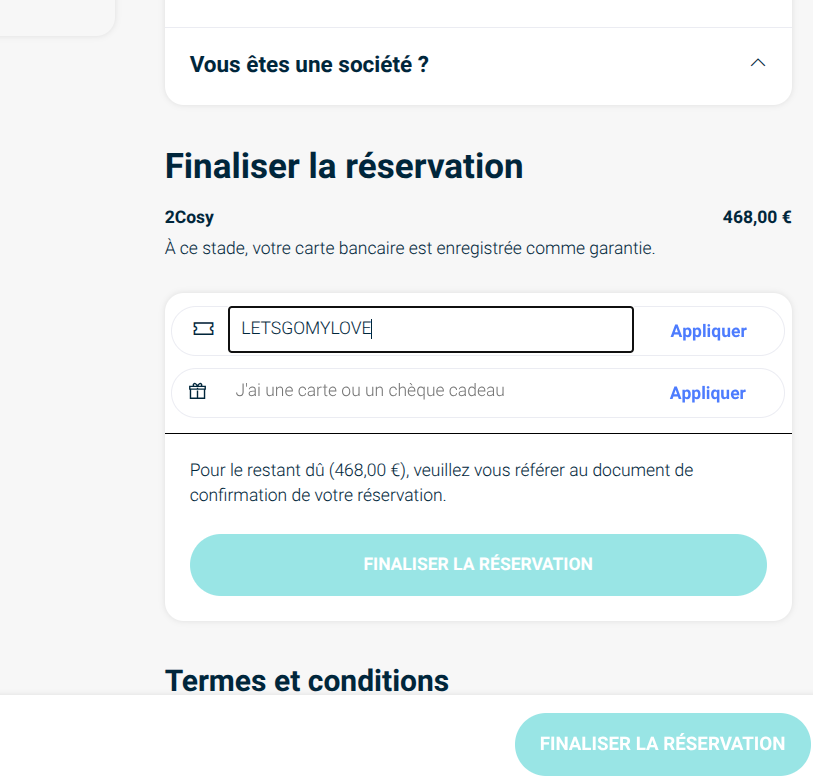This screenshot has width=813, height=780.
Task: Click the 'Vous êtes une société ?' header text
Action: tap(309, 65)
